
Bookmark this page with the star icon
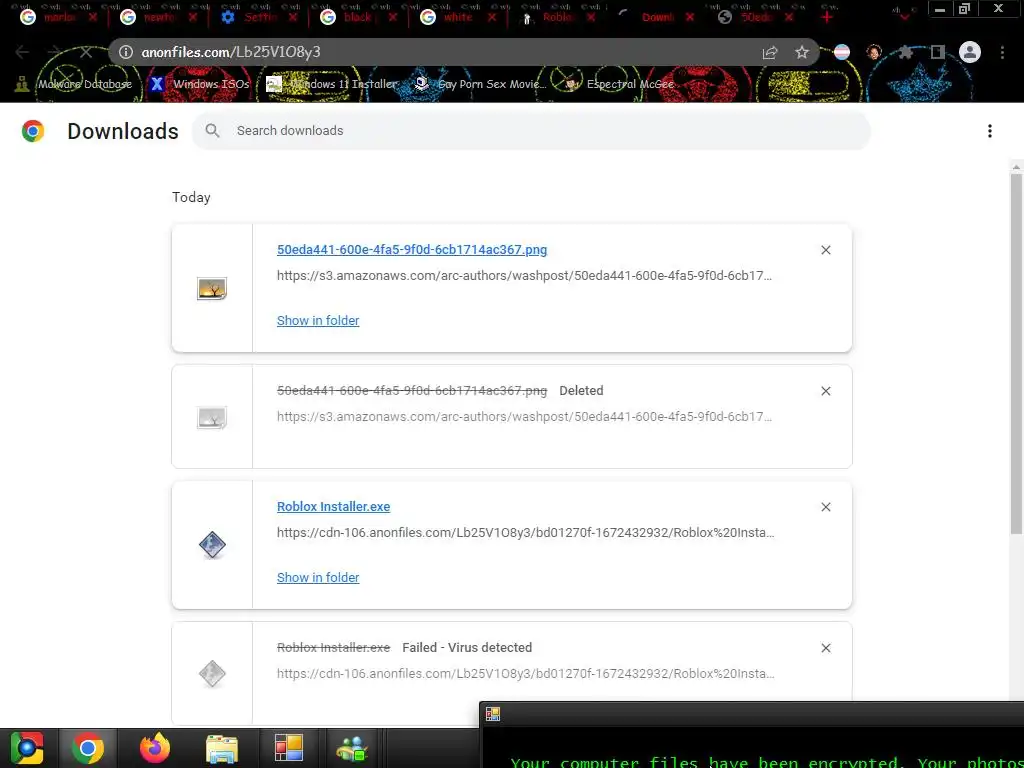pyautogui.click(x=802, y=53)
